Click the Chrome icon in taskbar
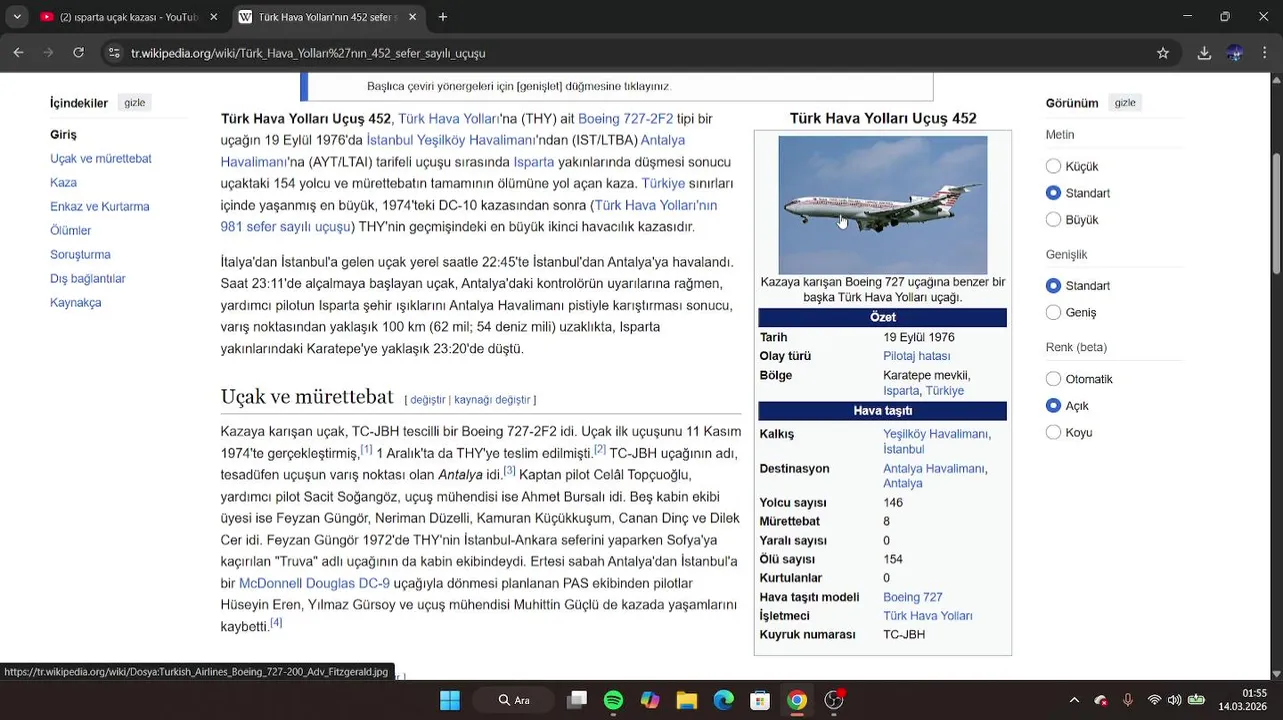The image size is (1283, 720). [797, 700]
